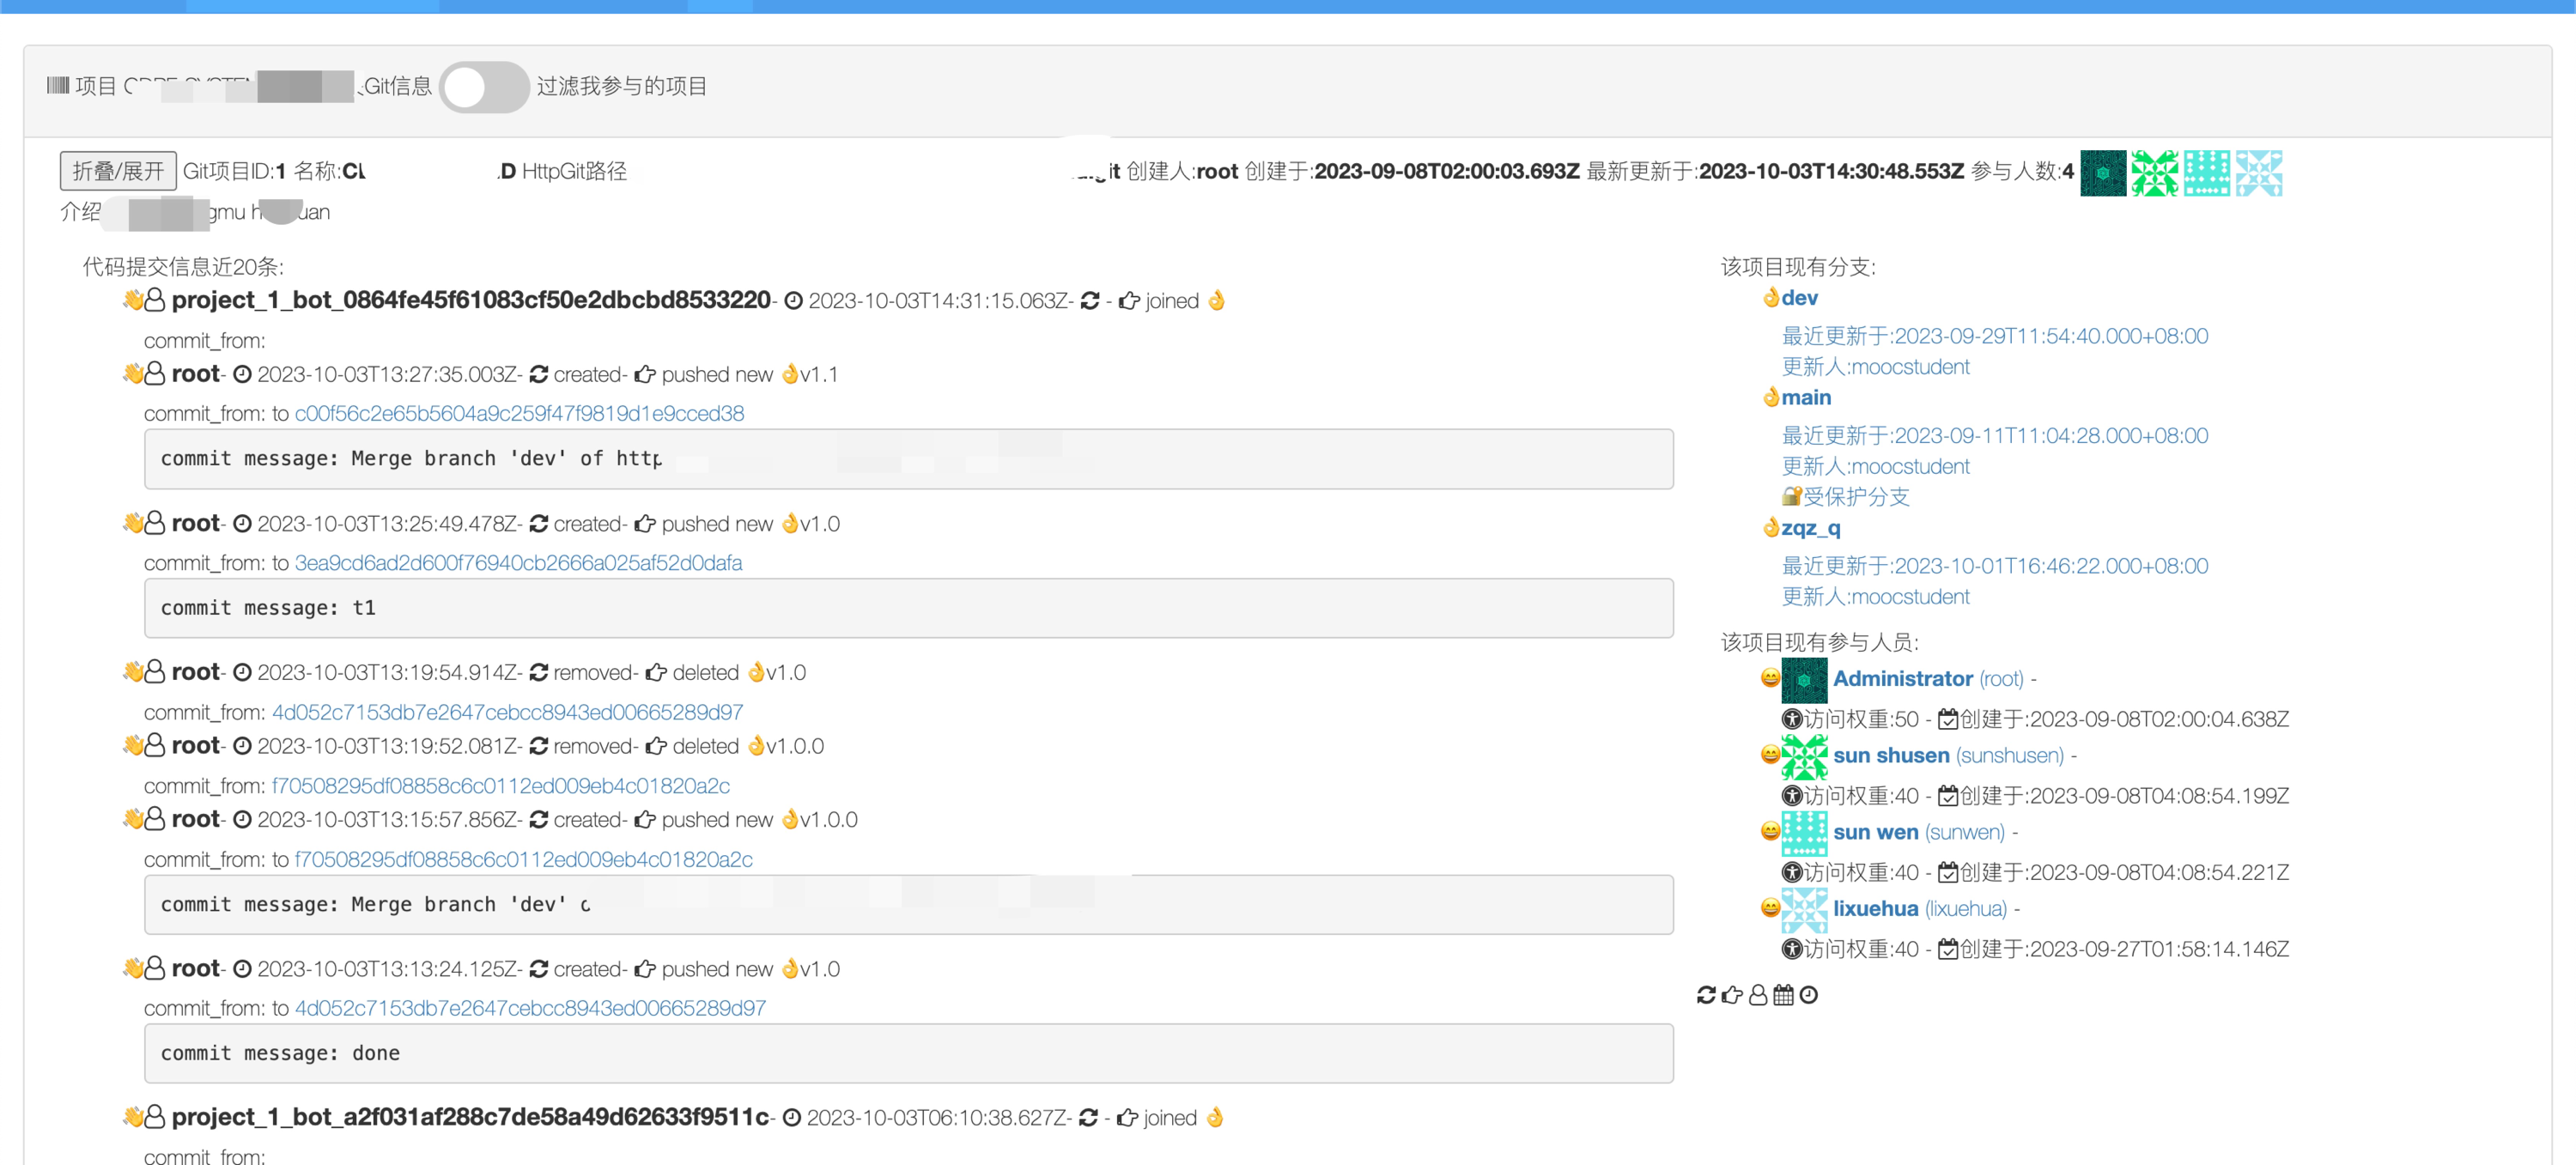Click the lixuehua member name
This screenshot has width=2576, height=1165.
[1875, 909]
